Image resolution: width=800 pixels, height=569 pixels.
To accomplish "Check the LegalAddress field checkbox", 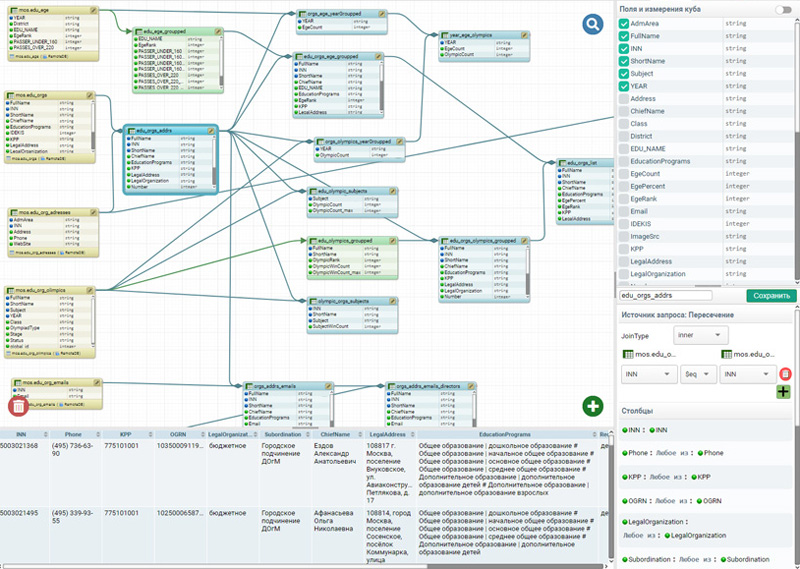I will coord(623,262).
